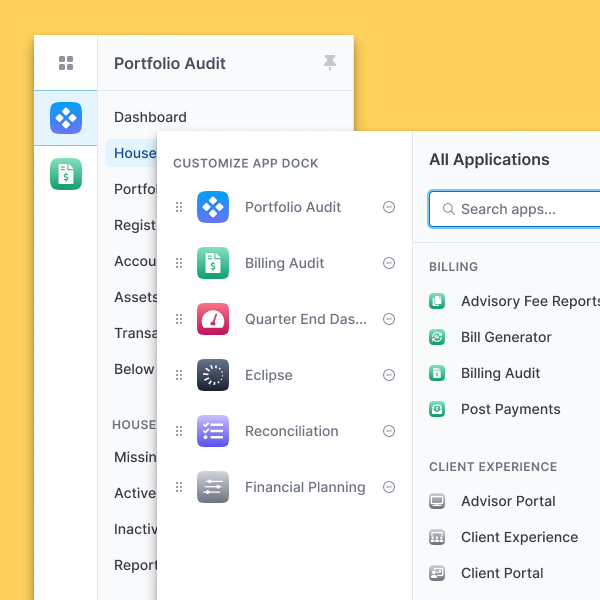Click All Applications heading
Viewport: 600px width, 600px height.
point(489,160)
